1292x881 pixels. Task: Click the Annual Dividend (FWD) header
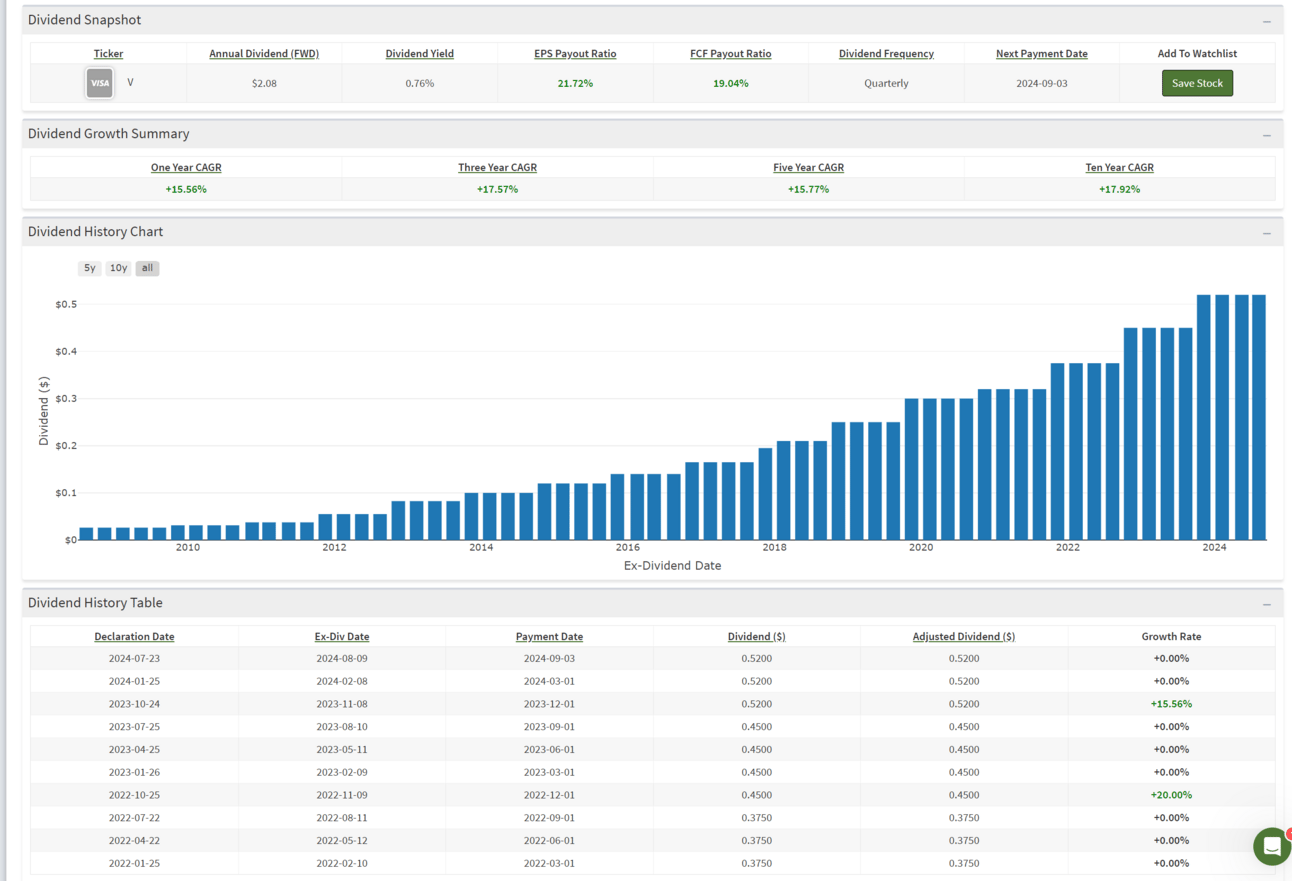click(264, 54)
